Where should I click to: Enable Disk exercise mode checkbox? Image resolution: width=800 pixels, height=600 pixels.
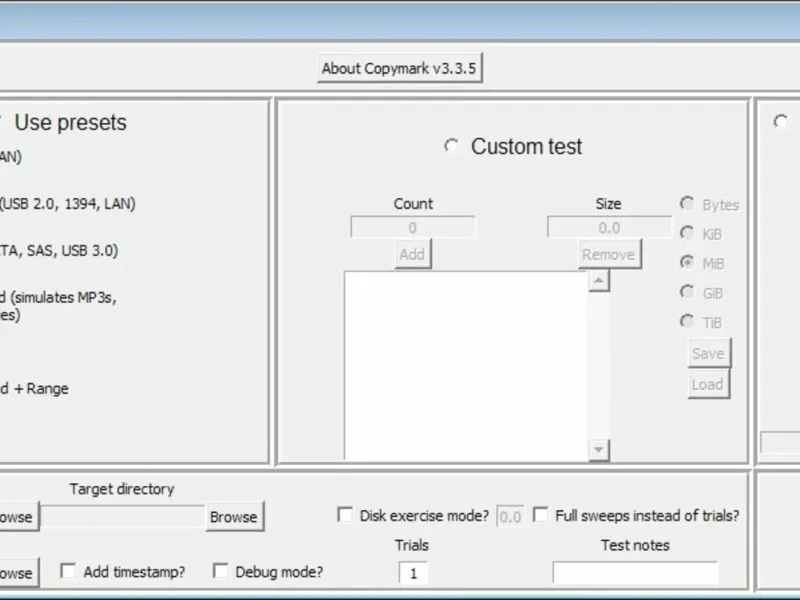coord(345,514)
